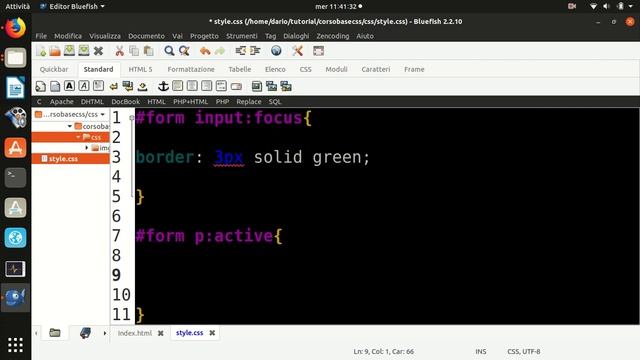This screenshot has width=640, height=360.
Task: Open the Zencoding menu
Action: (x=333, y=36)
